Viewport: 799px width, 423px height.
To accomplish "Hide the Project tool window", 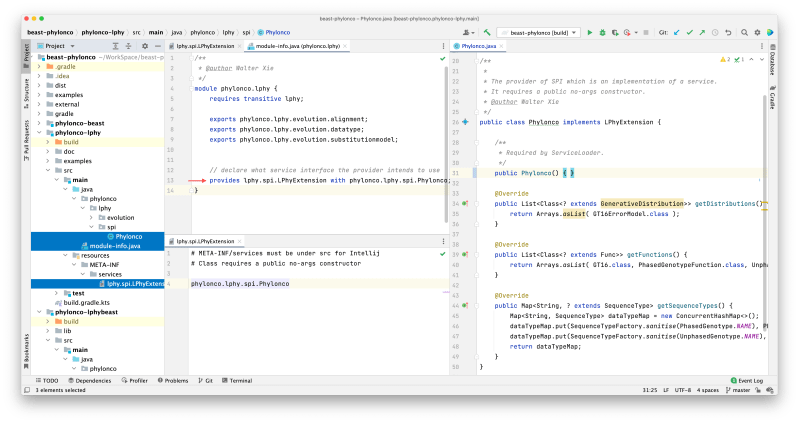I will 158,46.
